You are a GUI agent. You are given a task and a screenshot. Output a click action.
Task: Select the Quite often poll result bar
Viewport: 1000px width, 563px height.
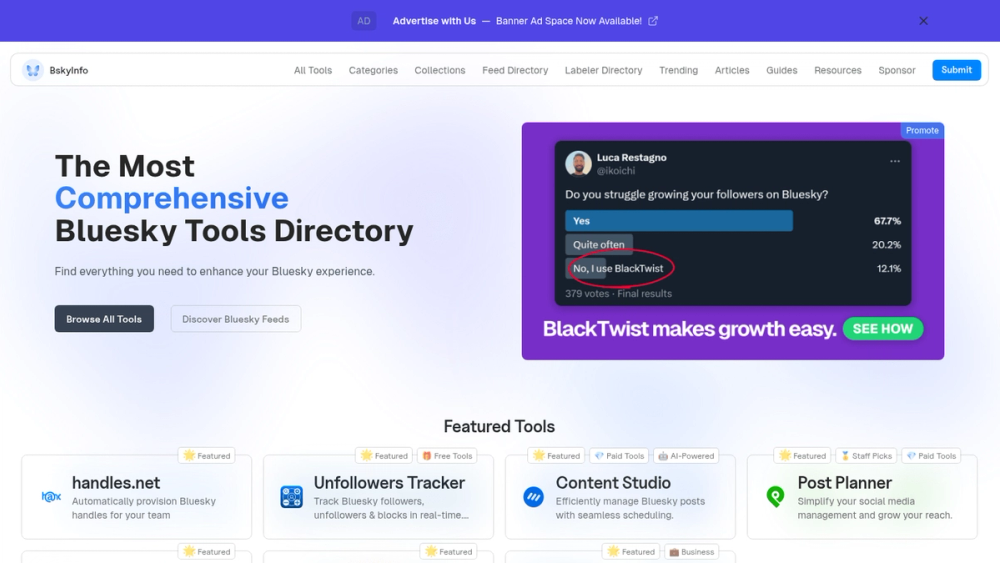coord(598,244)
